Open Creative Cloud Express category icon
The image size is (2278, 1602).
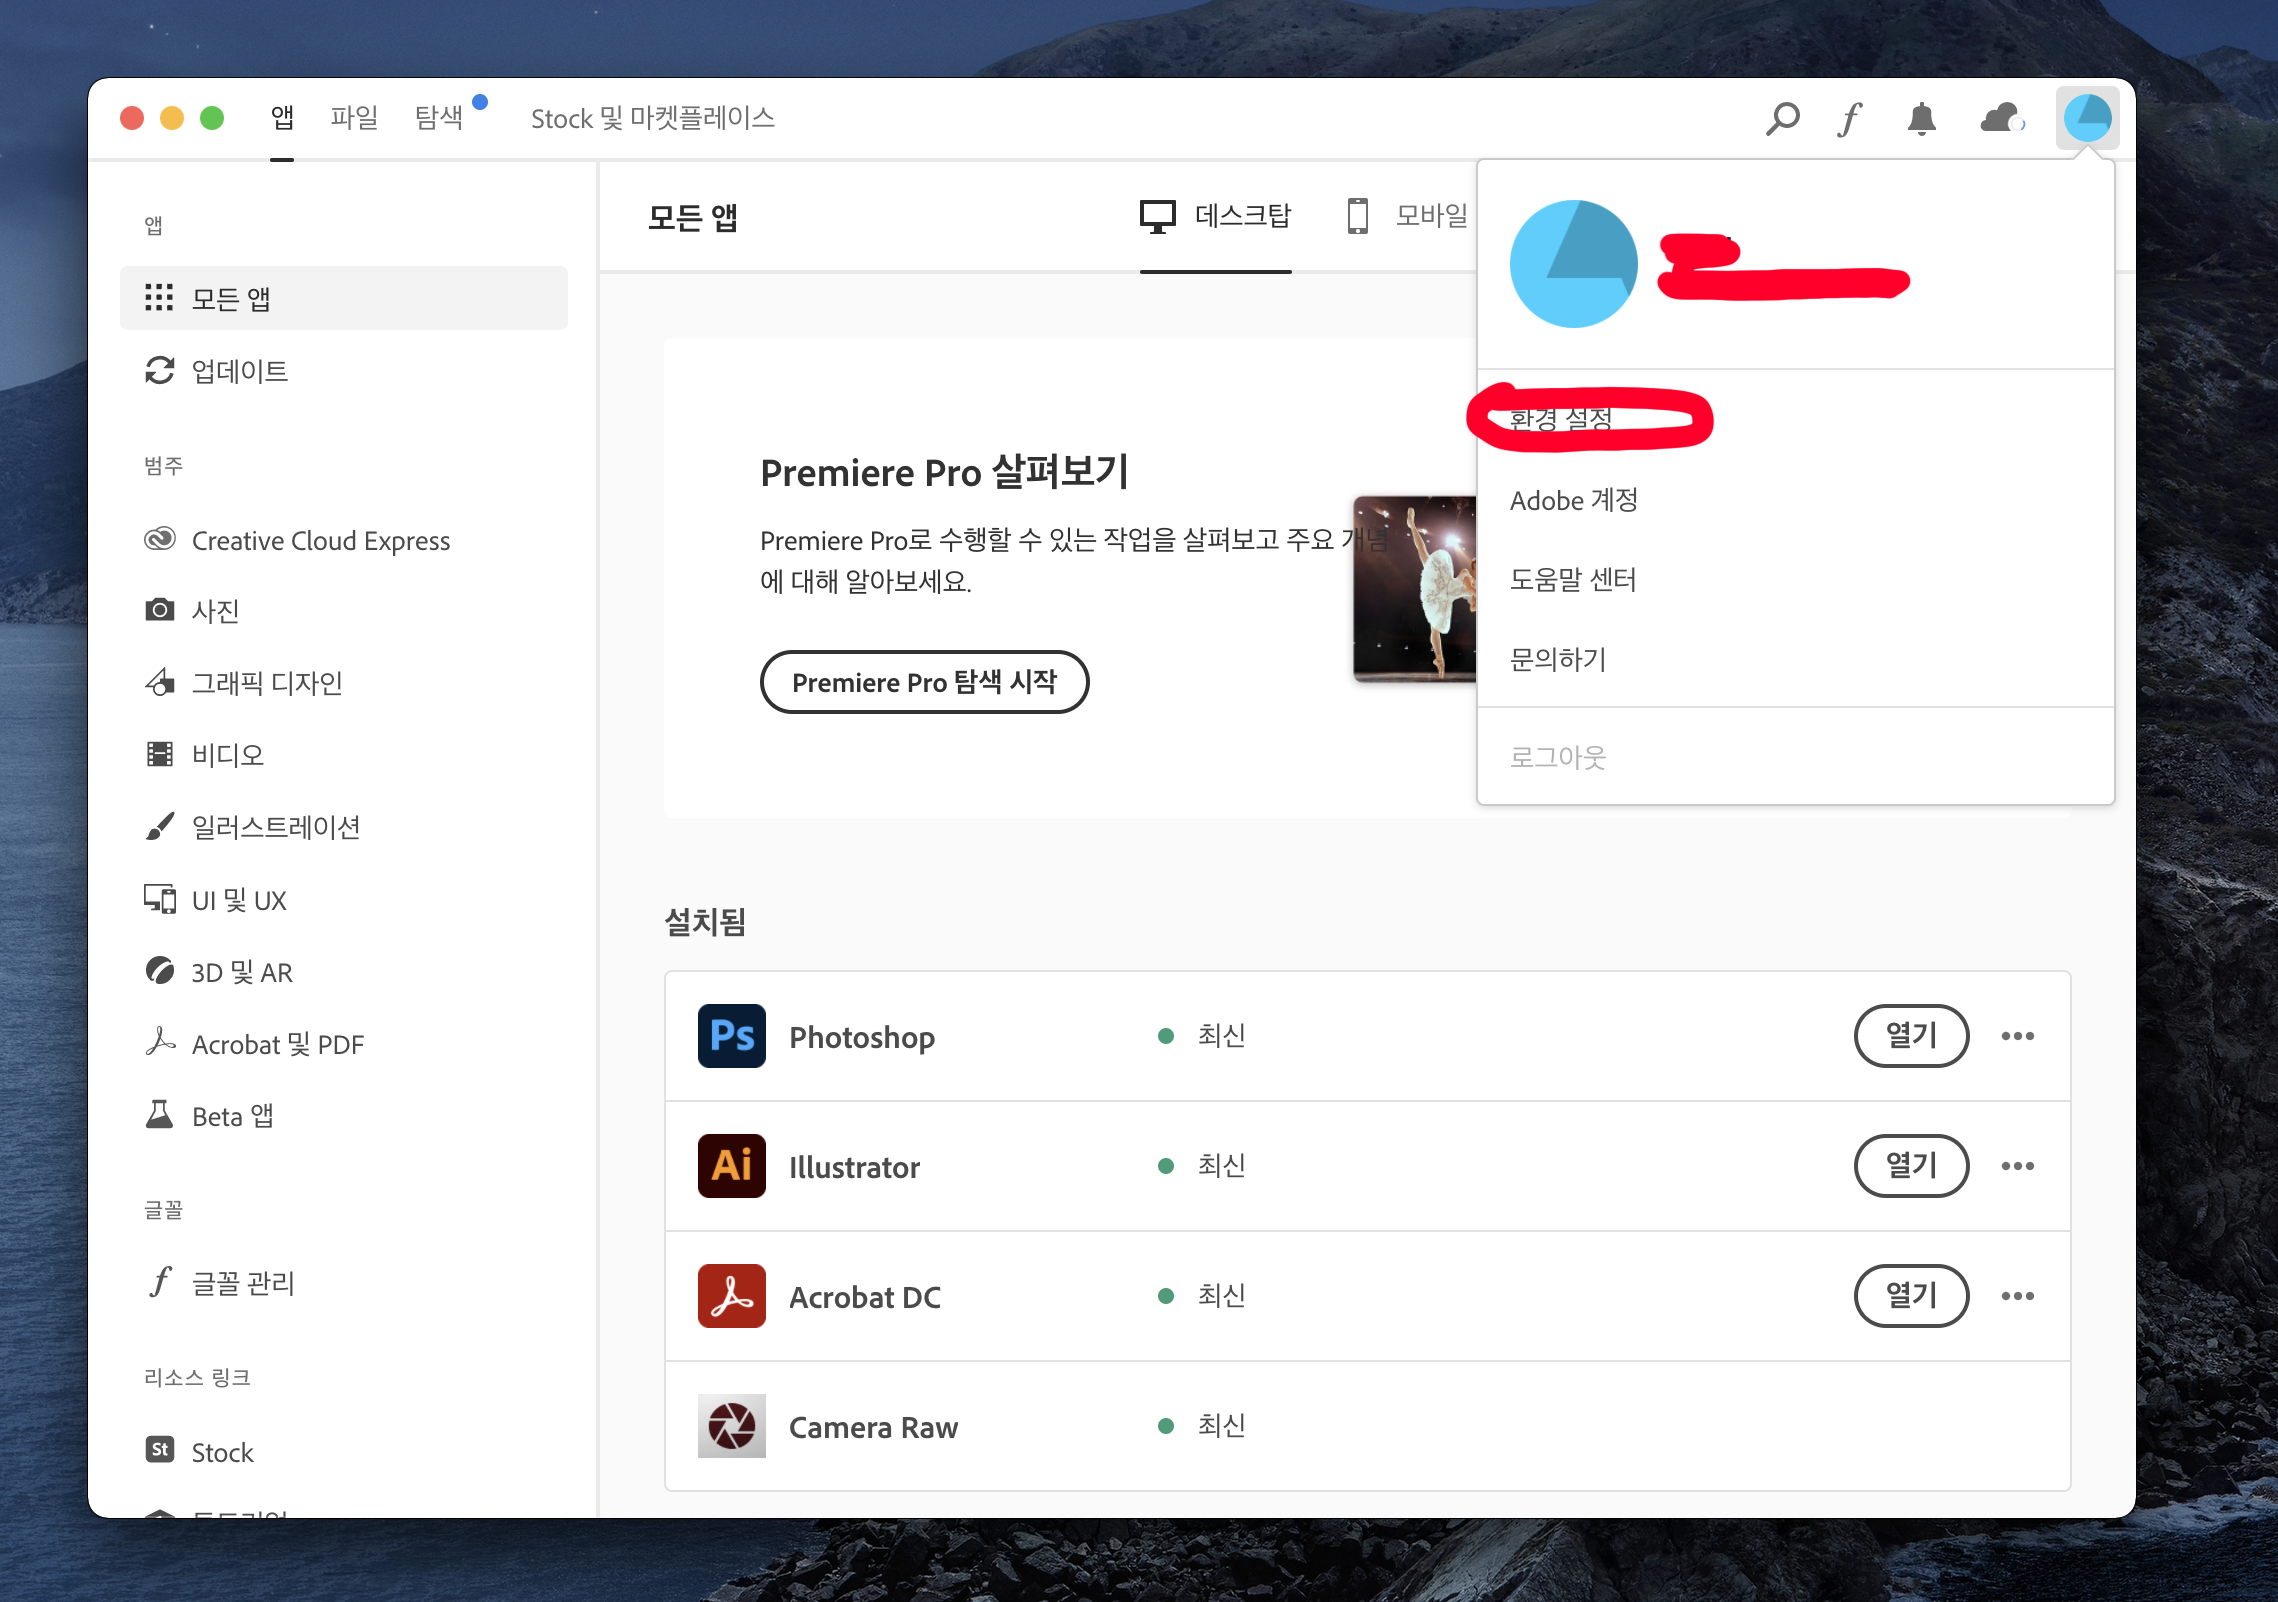(x=159, y=540)
